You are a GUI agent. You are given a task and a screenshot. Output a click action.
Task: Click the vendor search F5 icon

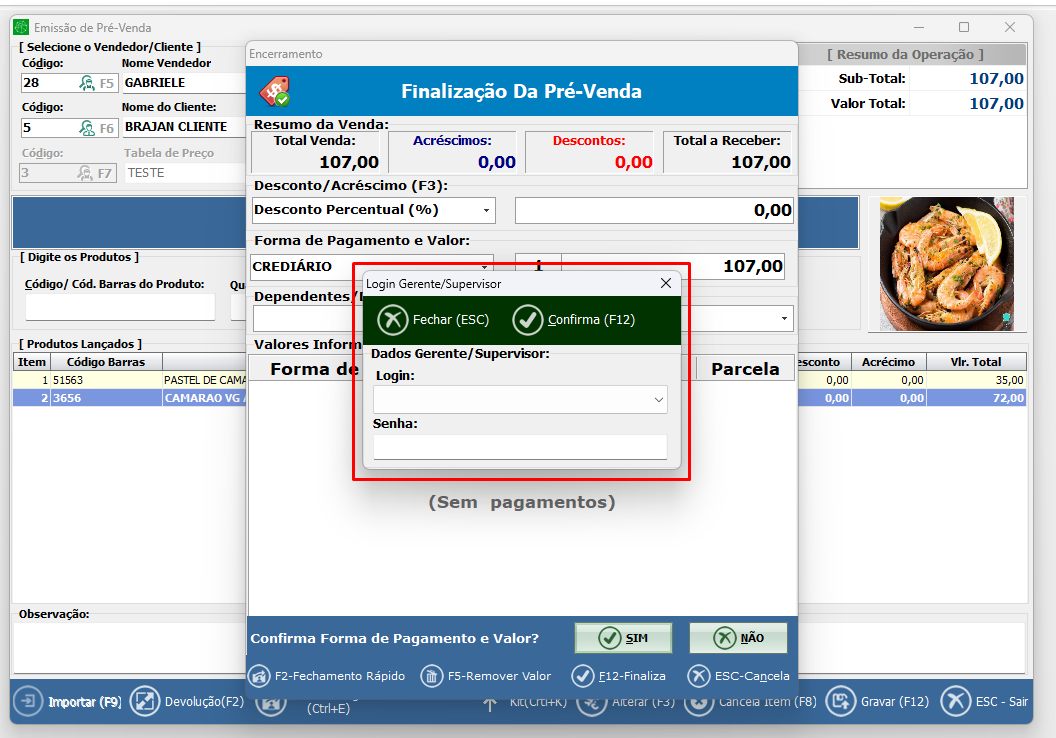click(x=87, y=83)
